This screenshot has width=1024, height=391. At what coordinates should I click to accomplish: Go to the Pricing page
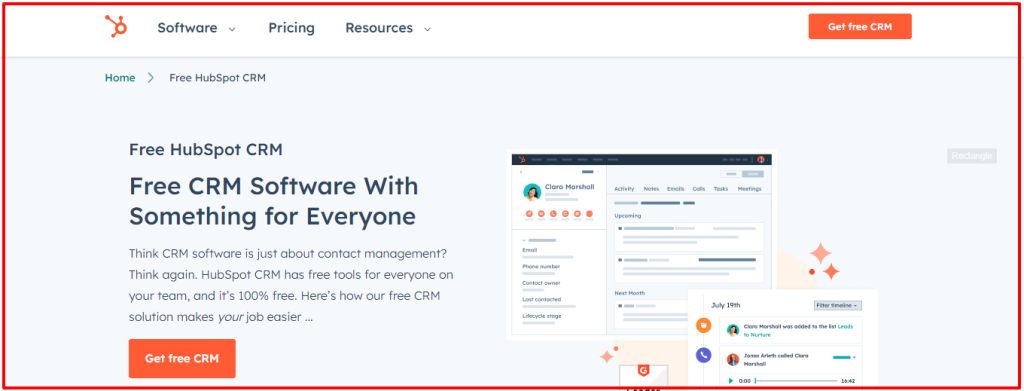[x=291, y=28]
